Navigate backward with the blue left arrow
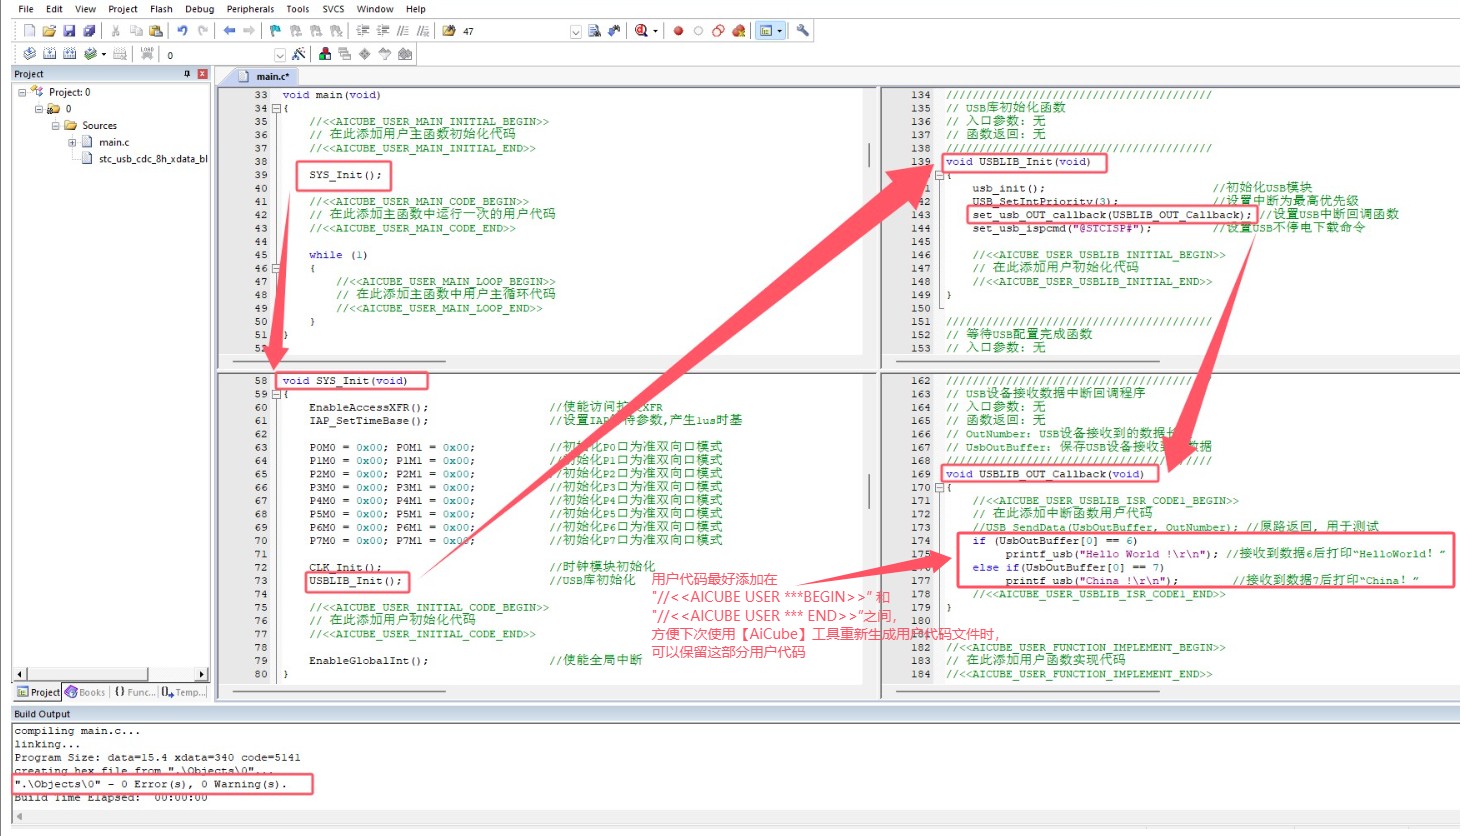 (x=229, y=31)
